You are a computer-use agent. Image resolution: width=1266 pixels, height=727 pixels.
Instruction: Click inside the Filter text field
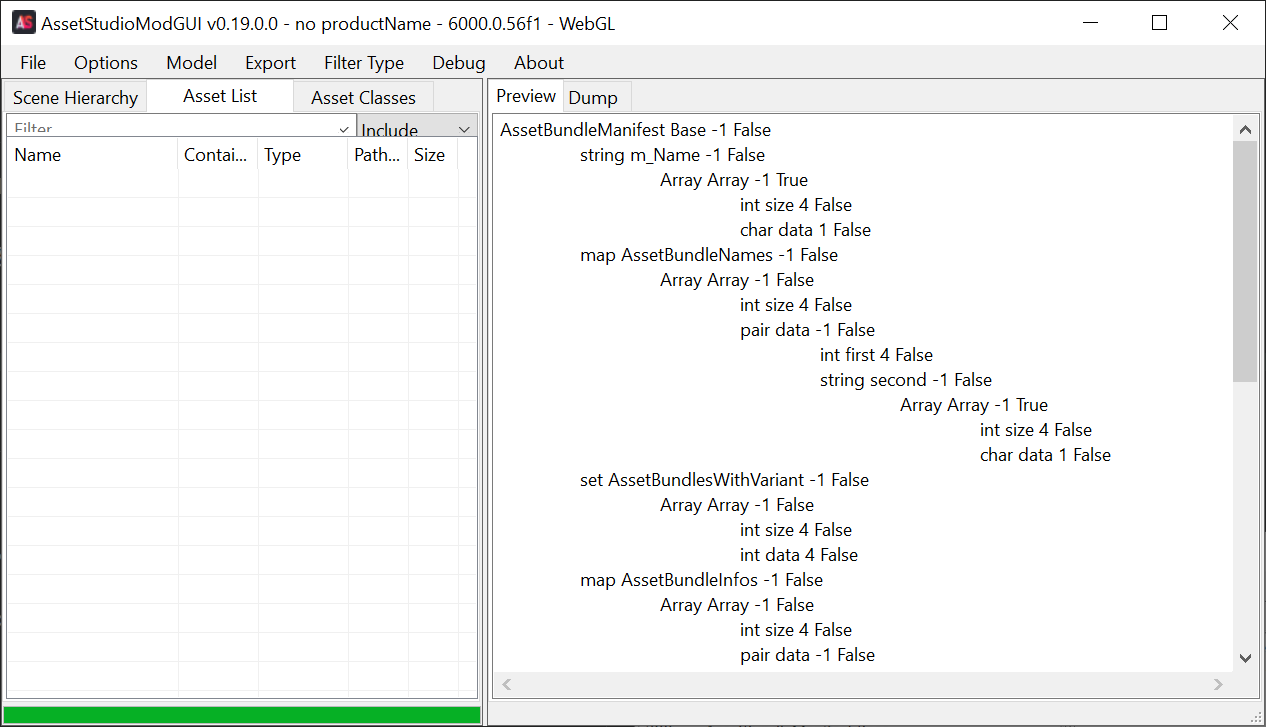tap(170, 128)
